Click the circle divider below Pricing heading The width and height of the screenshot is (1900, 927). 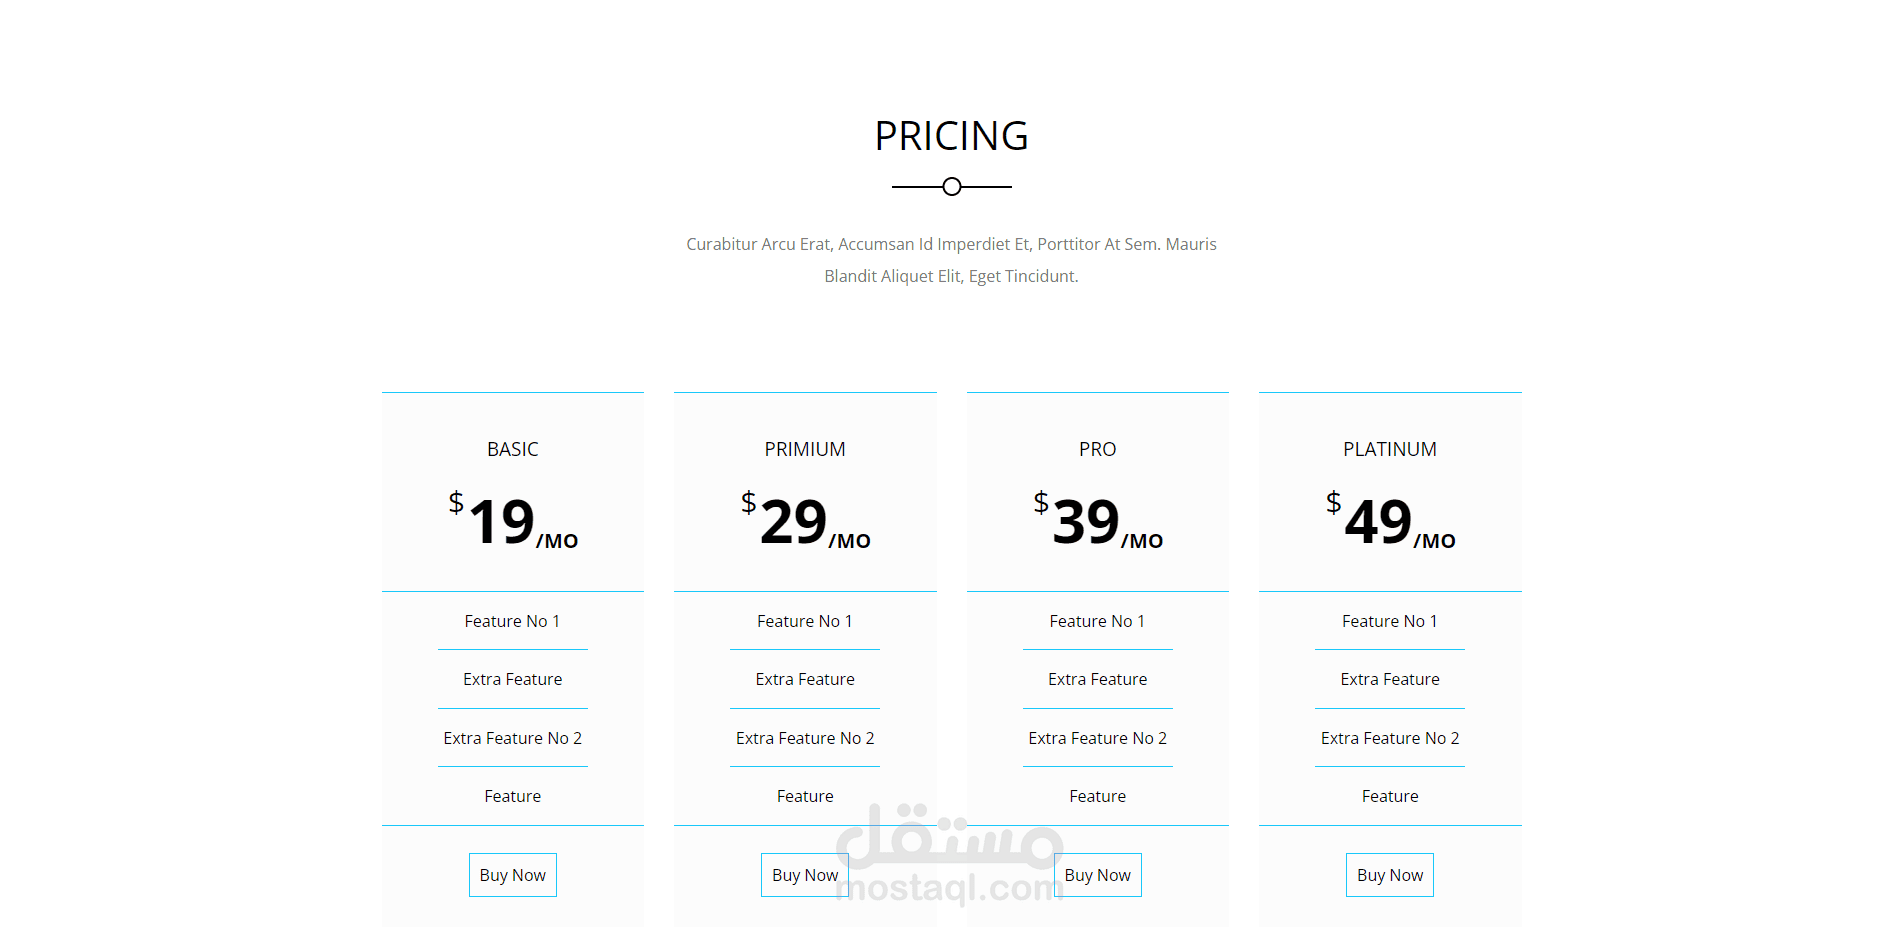[x=952, y=187]
